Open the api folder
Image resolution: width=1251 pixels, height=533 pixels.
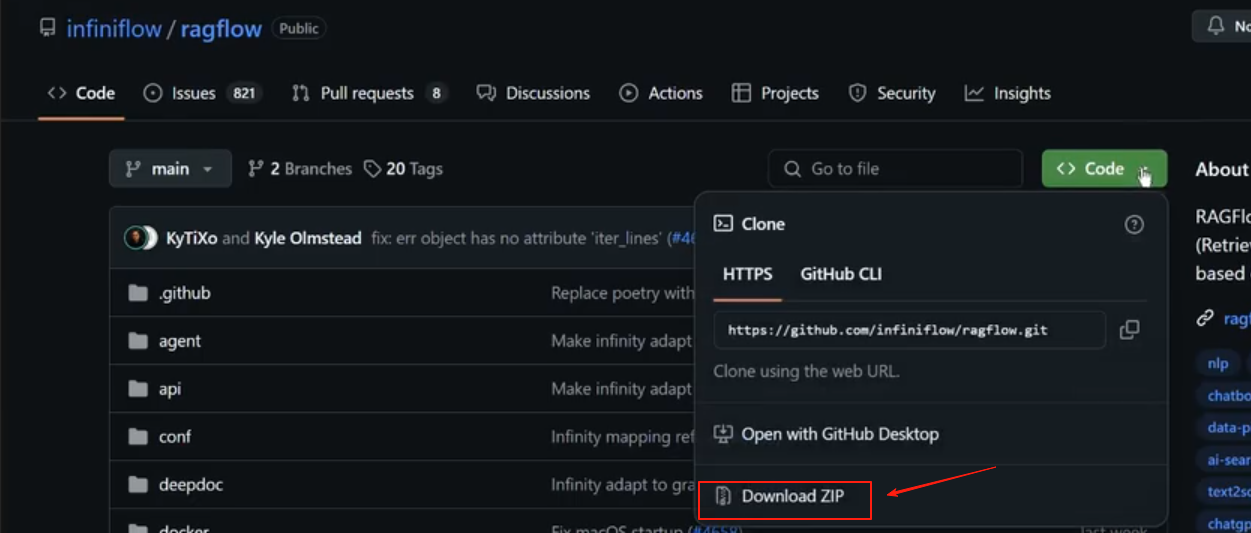[170, 389]
